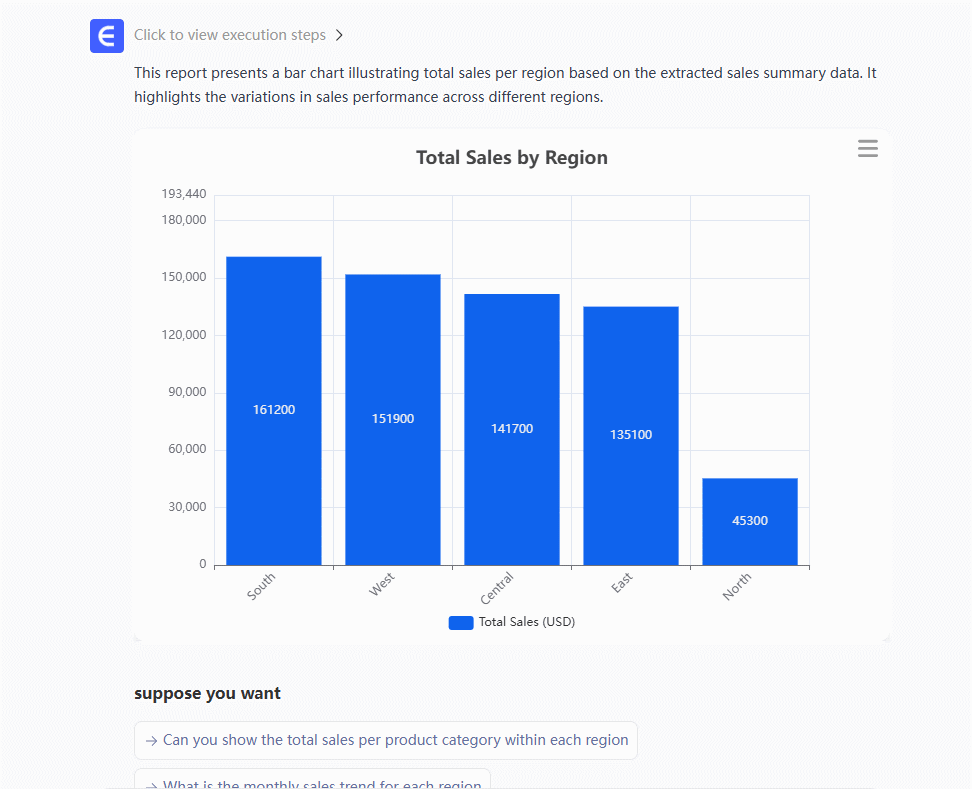Image resolution: width=972 pixels, height=789 pixels.
Task: Select the South bar showing 161200
Action: tap(273, 410)
